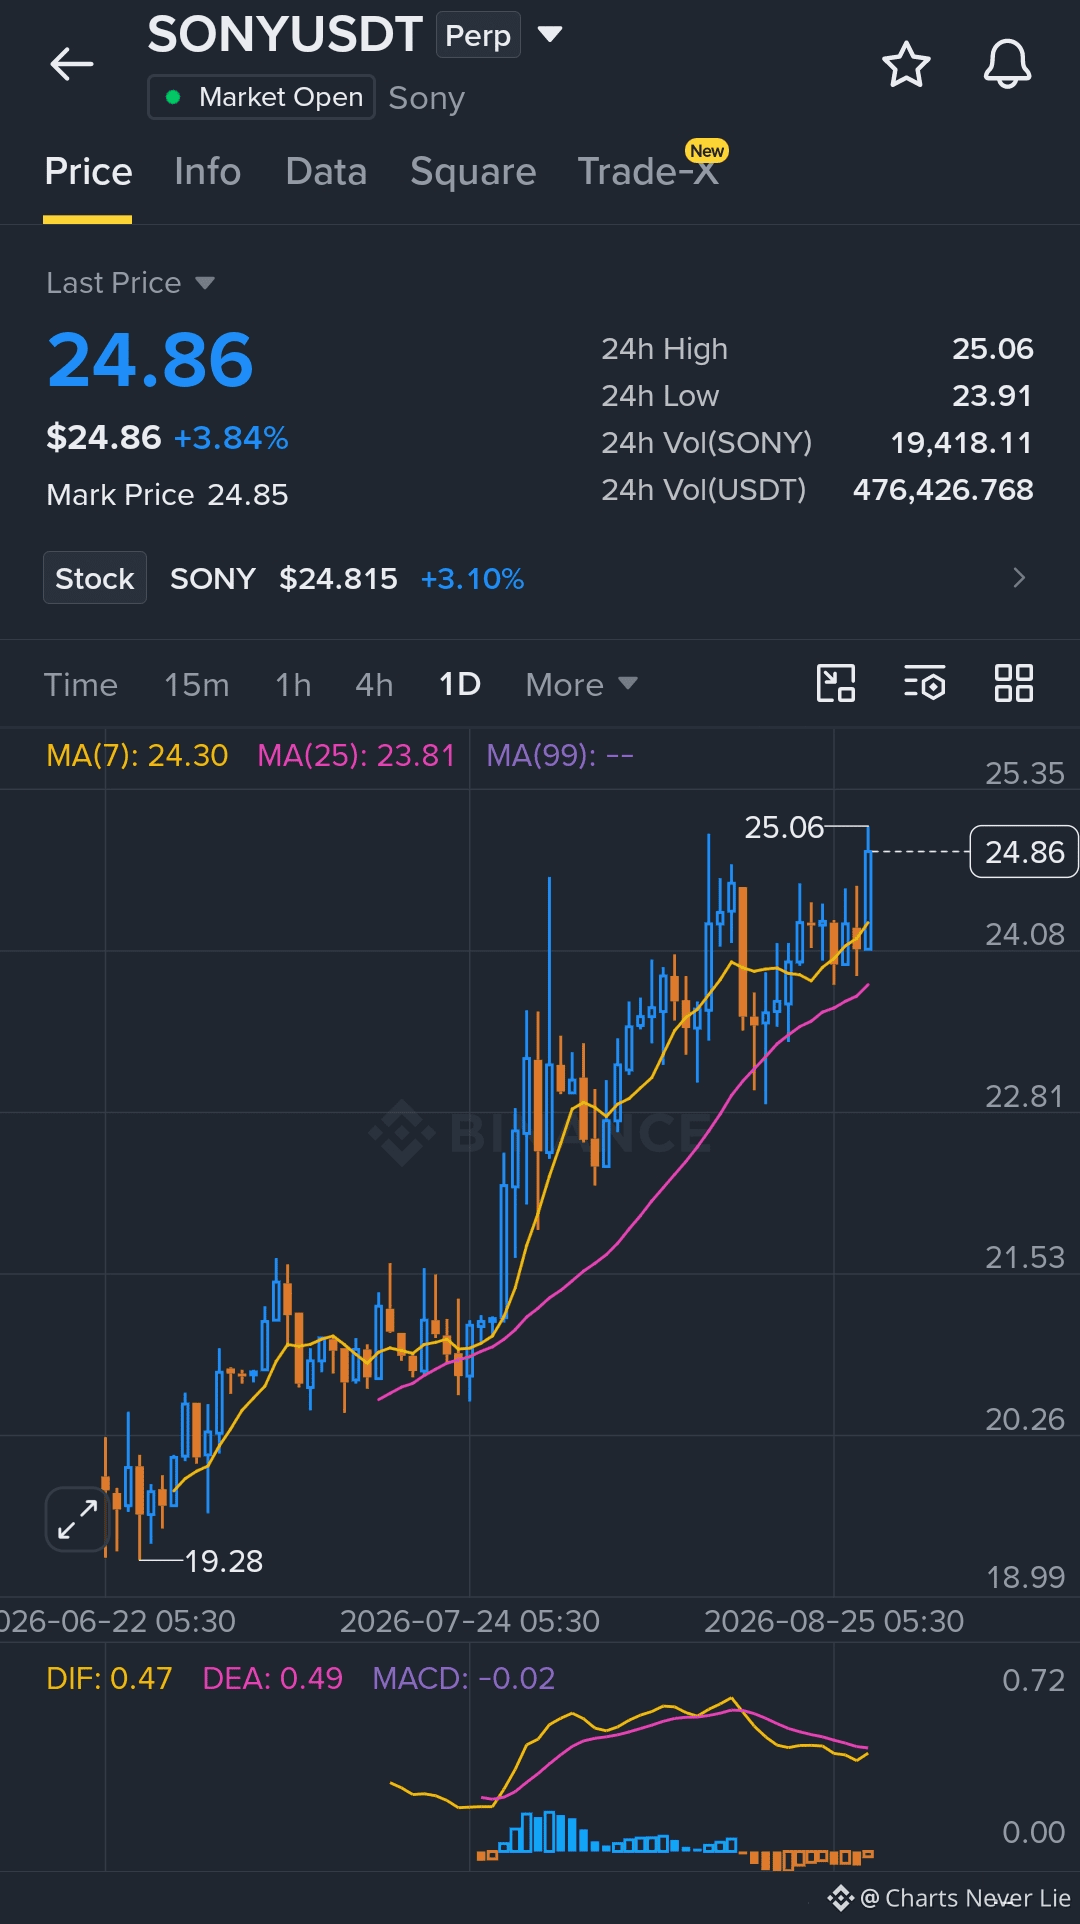The height and width of the screenshot is (1924, 1080).
Task: Tap the 24h High value 25.06
Action: [992, 349]
